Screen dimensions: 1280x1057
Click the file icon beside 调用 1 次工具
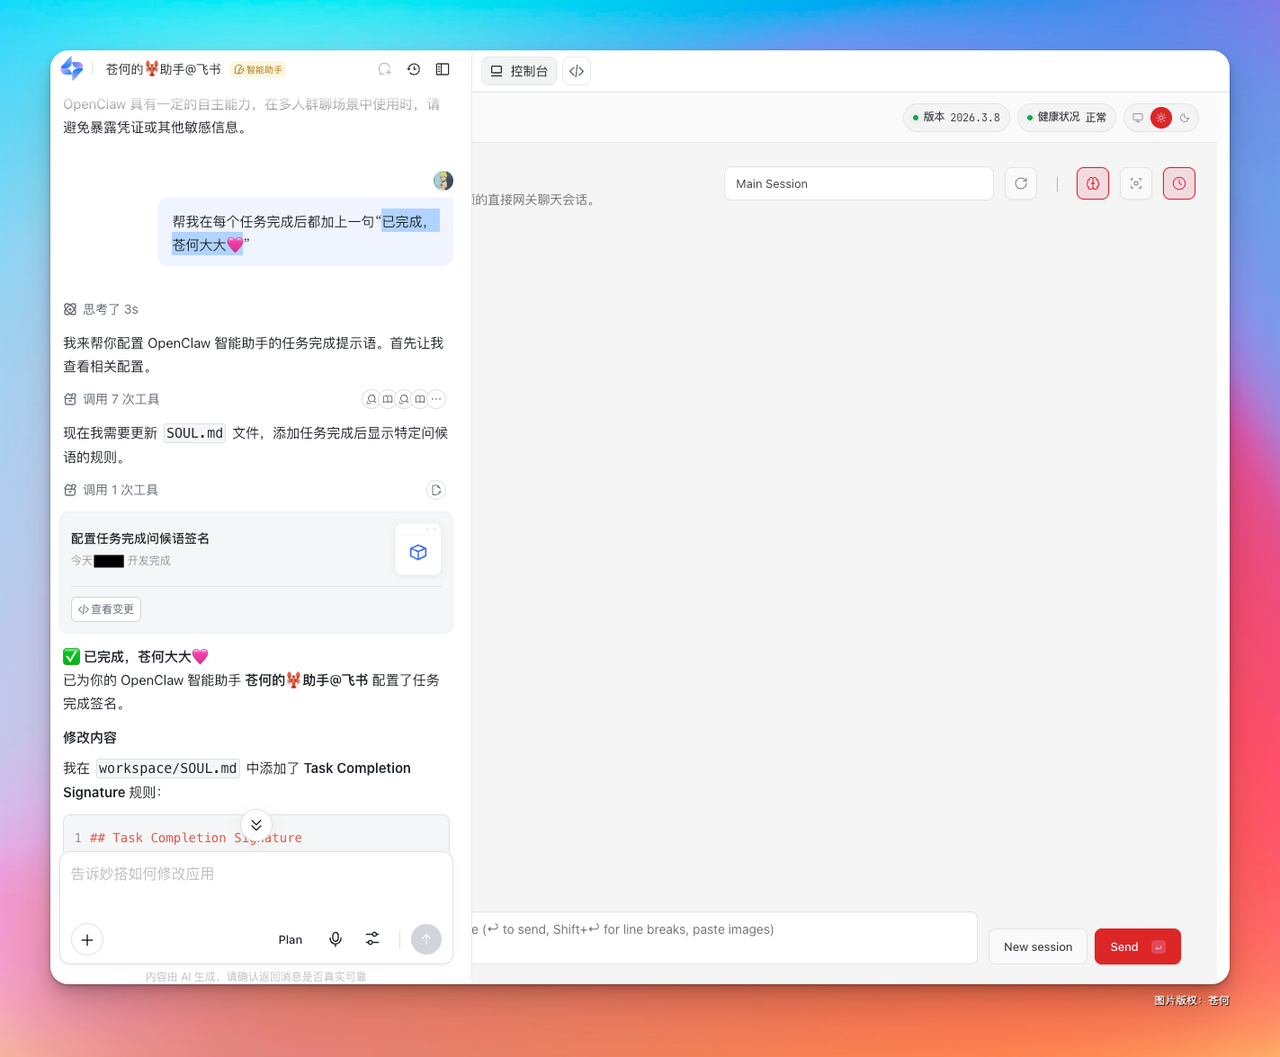[x=436, y=490]
